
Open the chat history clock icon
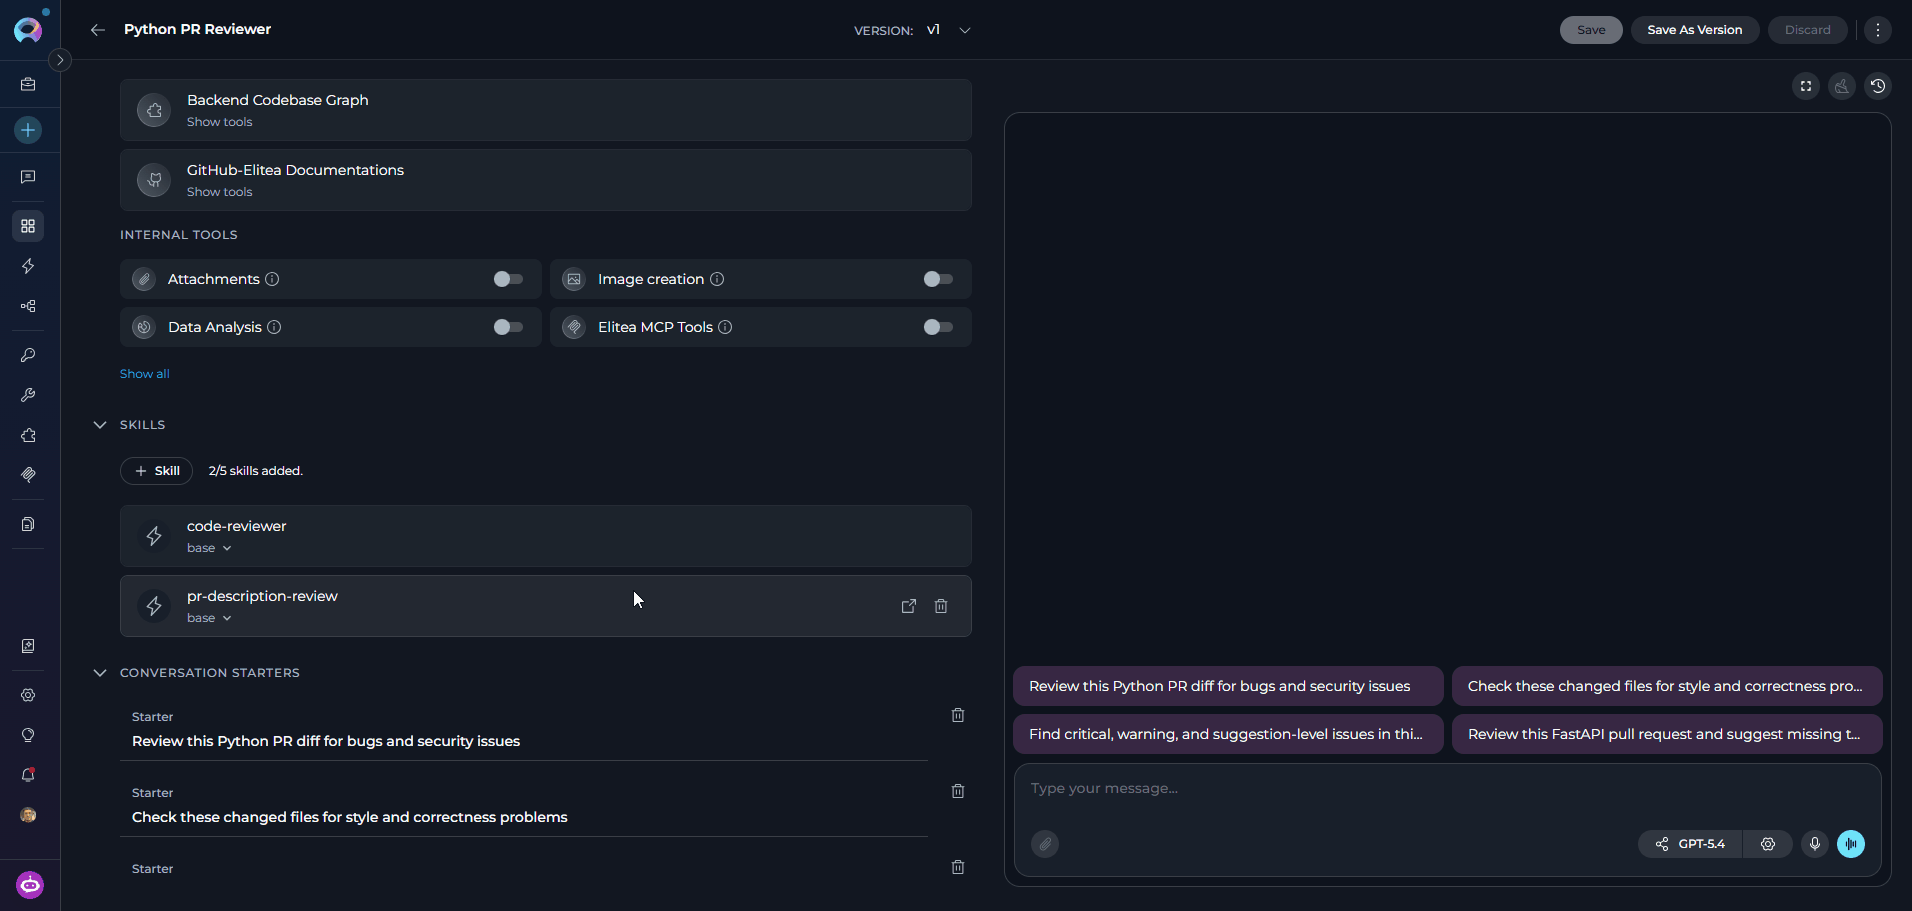1878,86
